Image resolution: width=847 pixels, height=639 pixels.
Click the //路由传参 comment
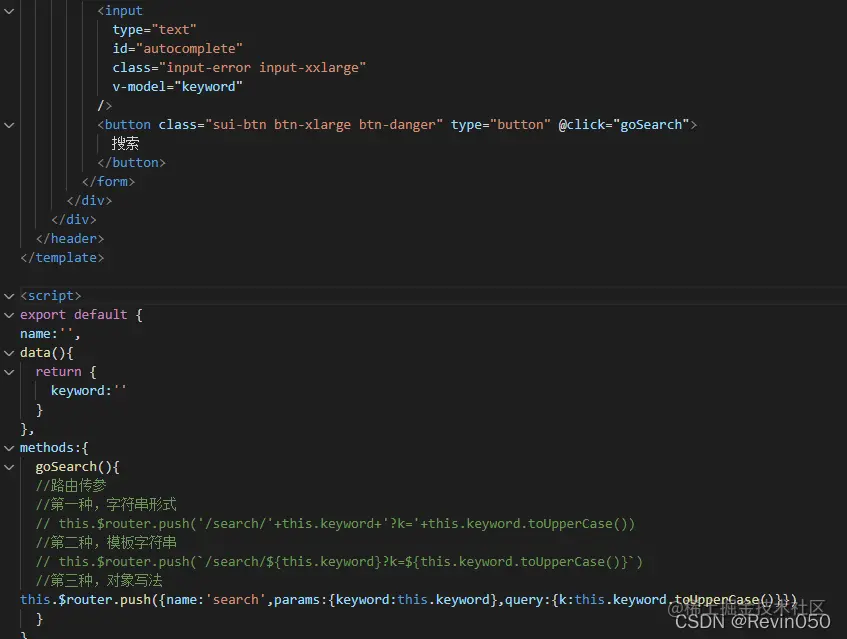[x=71, y=486]
